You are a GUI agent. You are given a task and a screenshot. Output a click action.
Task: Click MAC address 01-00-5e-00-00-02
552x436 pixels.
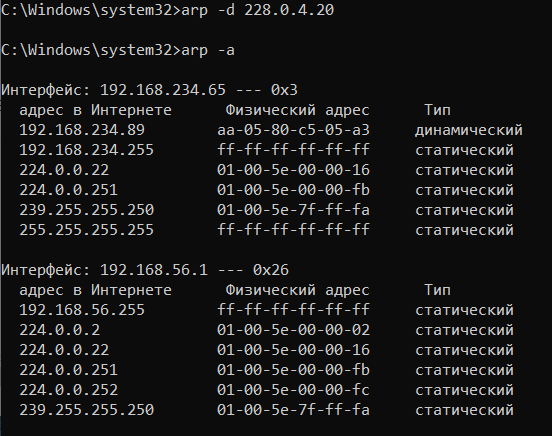(x=294, y=330)
